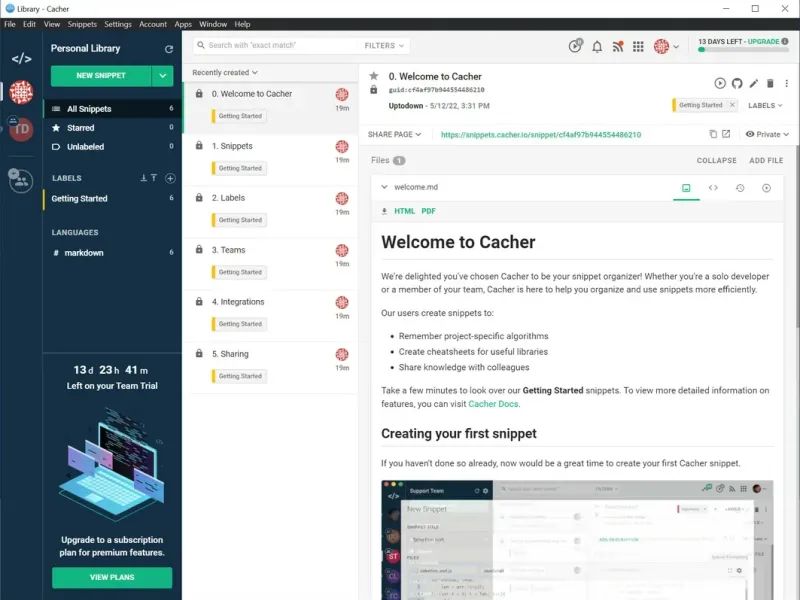The height and width of the screenshot is (600, 800).
Task: Open file revision history icon
Action: click(740, 188)
